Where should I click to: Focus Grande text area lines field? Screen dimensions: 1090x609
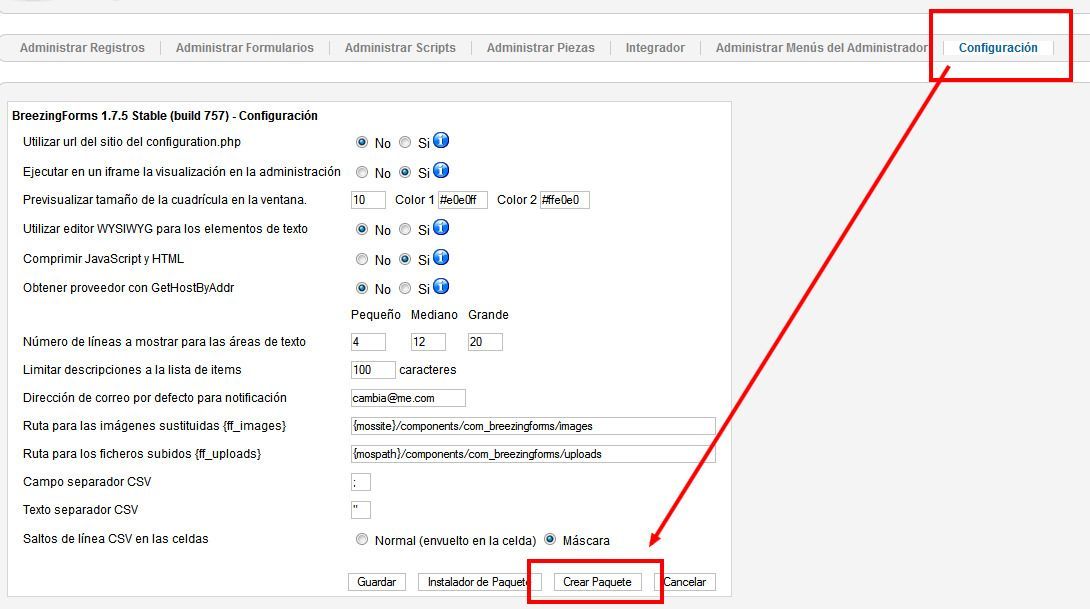[x=485, y=342]
